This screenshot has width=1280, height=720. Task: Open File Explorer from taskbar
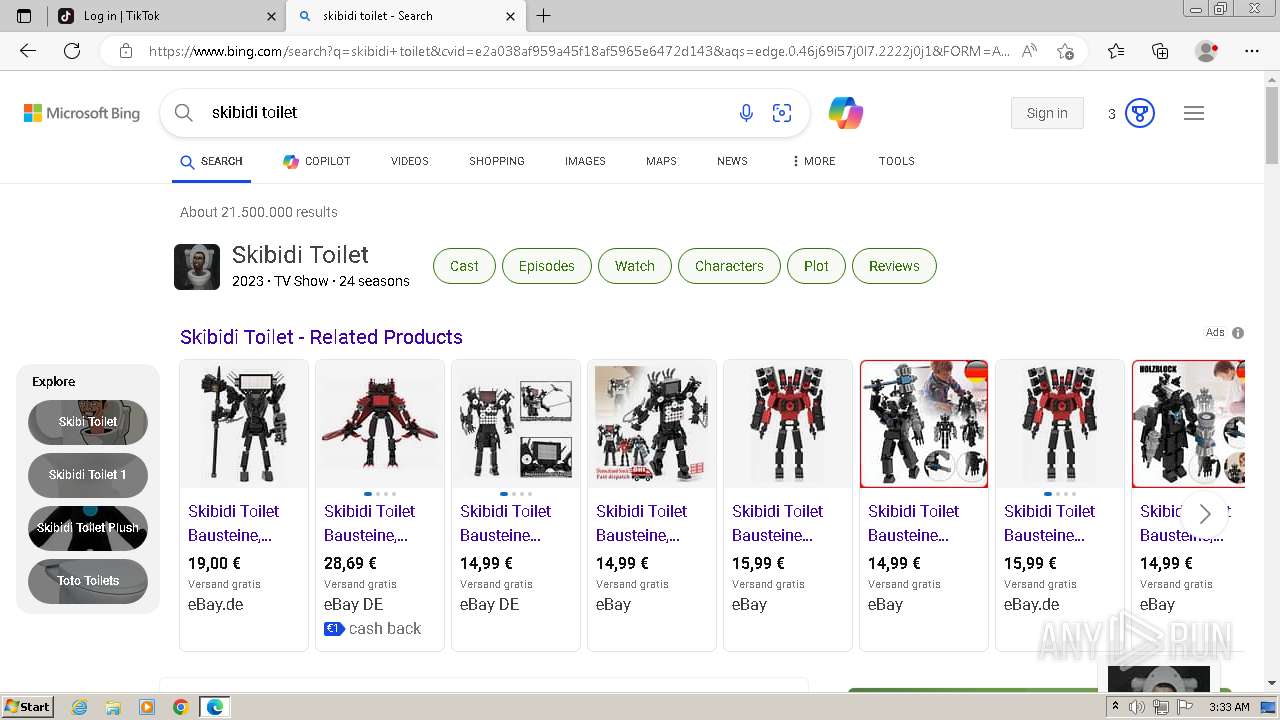(113, 707)
